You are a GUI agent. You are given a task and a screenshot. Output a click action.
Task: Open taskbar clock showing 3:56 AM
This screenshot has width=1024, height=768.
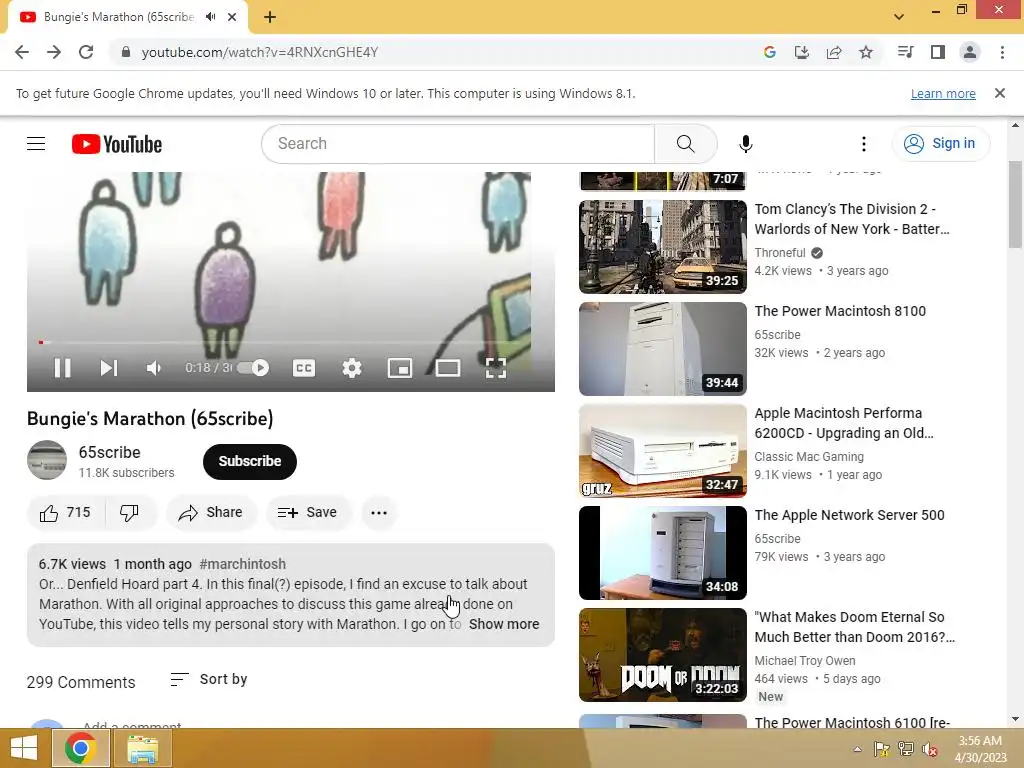click(x=980, y=749)
